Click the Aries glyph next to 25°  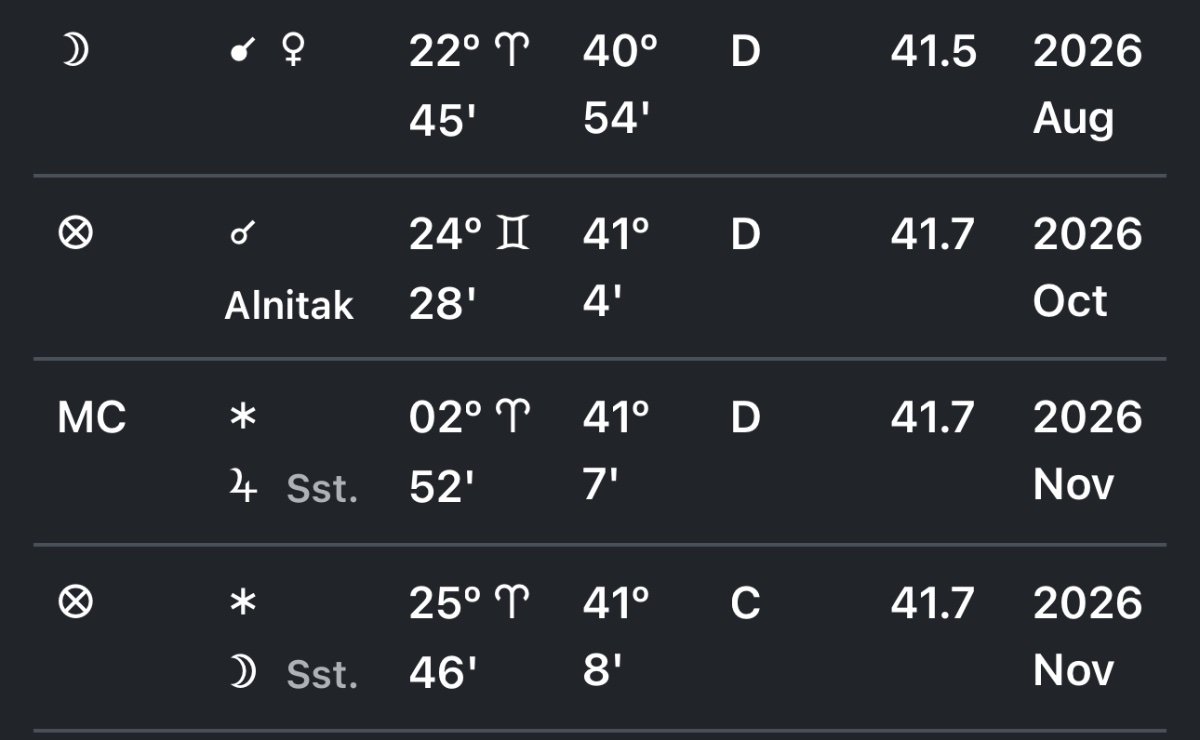pos(513,603)
